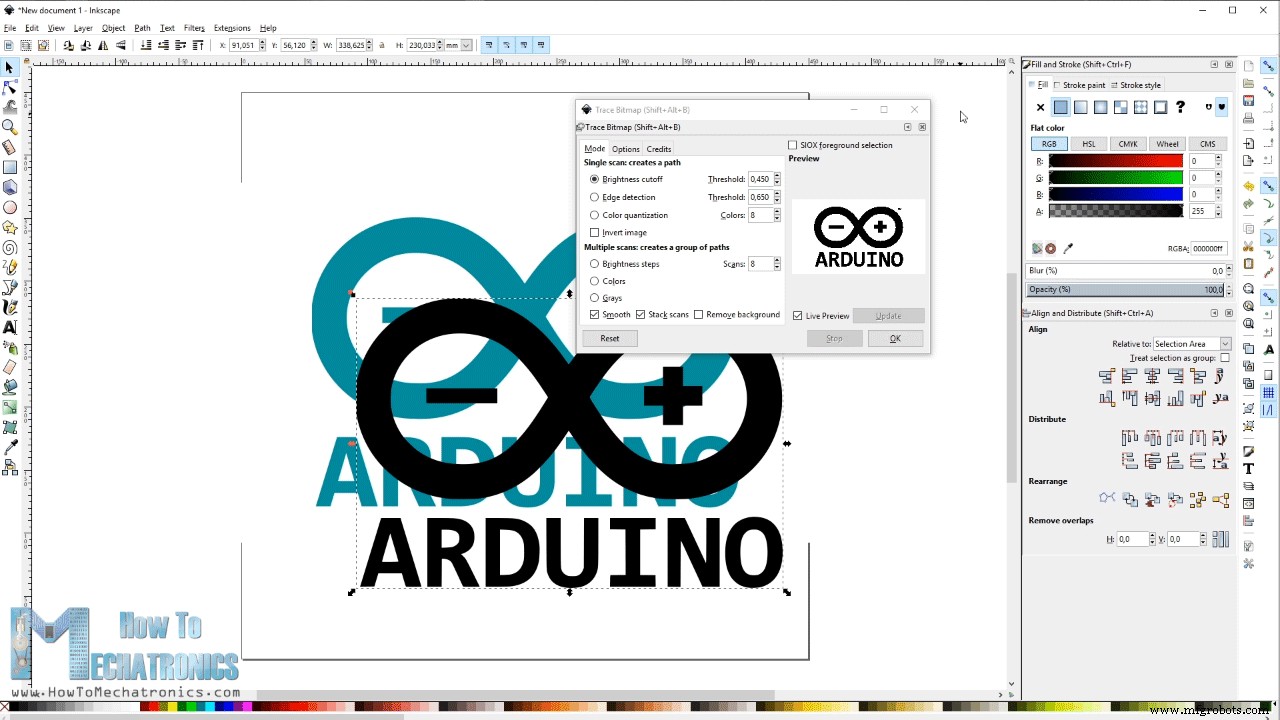Click OK in the Trace Bitmap dialog
1280x720 pixels.
point(894,338)
